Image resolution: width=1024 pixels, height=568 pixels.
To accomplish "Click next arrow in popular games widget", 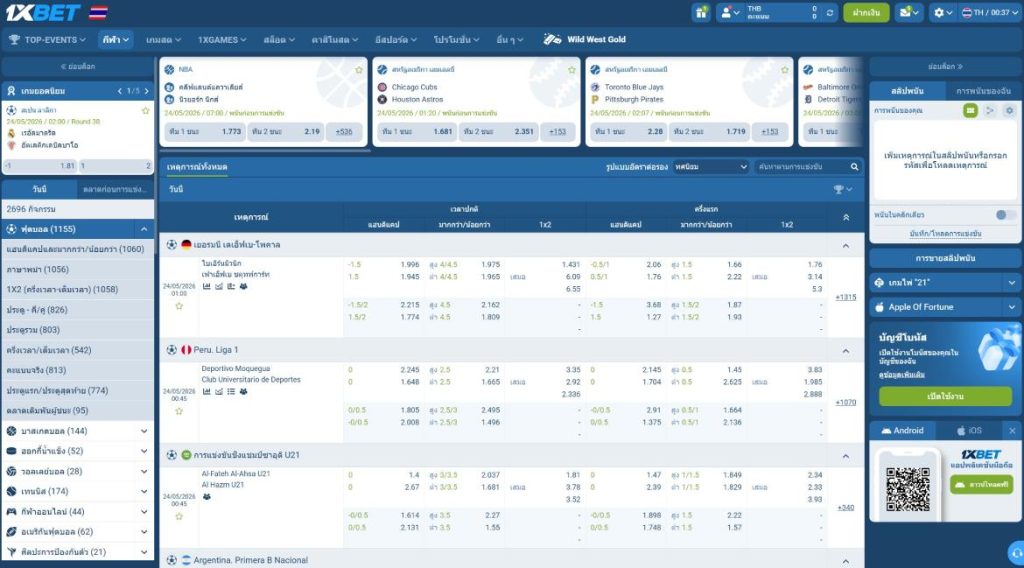I will click(146, 91).
